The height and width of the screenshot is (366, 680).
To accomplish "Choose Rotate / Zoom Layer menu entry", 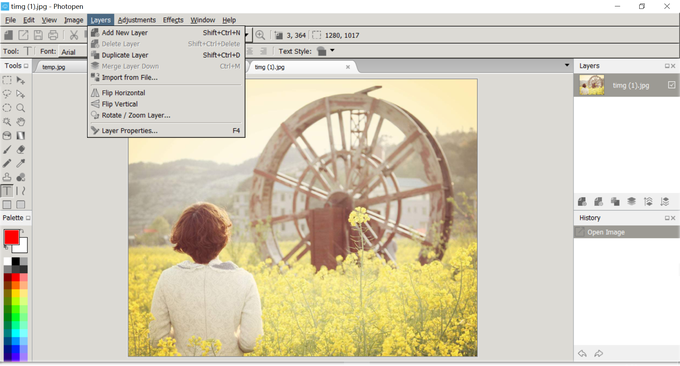I will pos(166,115).
